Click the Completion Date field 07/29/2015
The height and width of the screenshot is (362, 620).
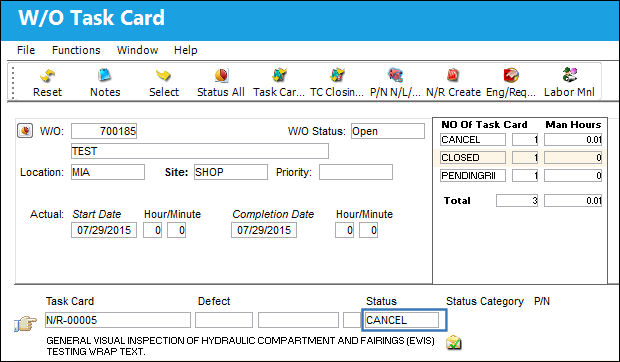click(x=264, y=230)
